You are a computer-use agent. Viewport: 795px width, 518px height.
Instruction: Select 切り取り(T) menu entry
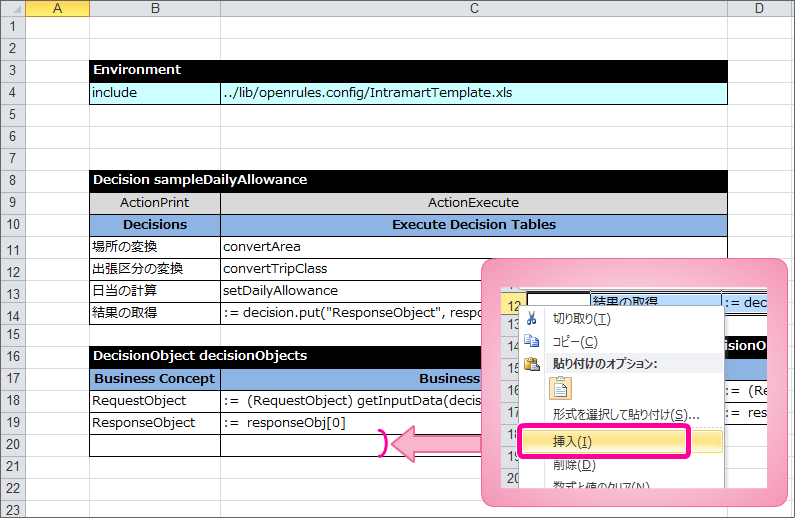pyautogui.click(x=581, y=319)
